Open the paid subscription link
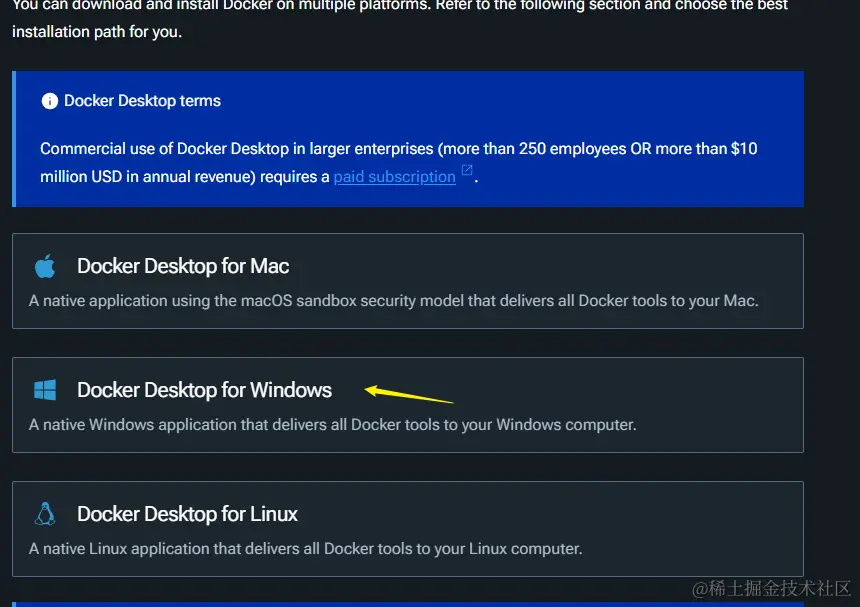This screenshot has height=607, width=860. [394, 177]
